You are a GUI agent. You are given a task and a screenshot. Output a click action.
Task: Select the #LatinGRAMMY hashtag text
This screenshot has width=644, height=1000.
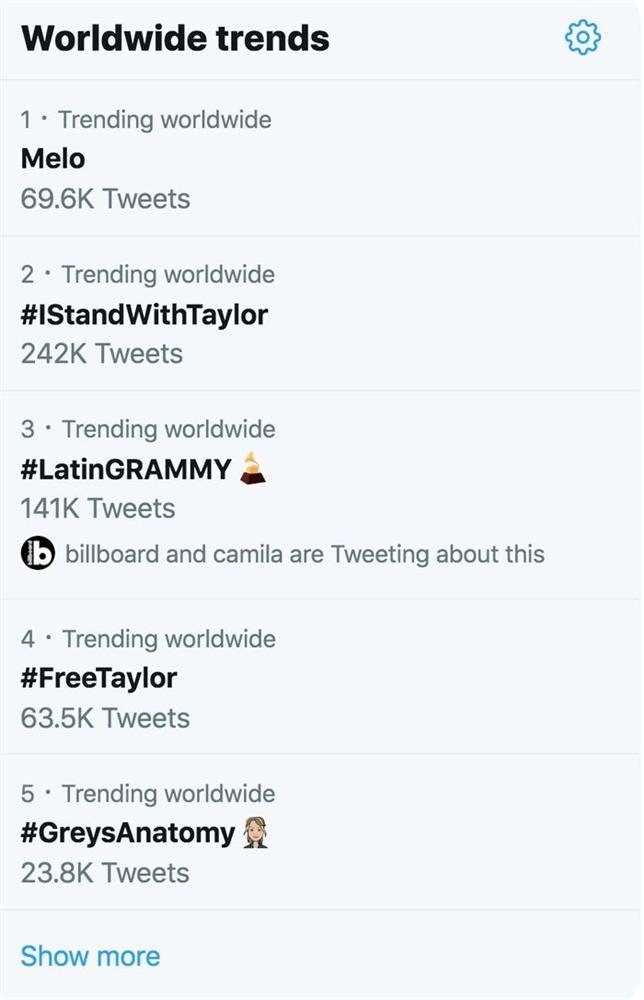pos(126,469)
